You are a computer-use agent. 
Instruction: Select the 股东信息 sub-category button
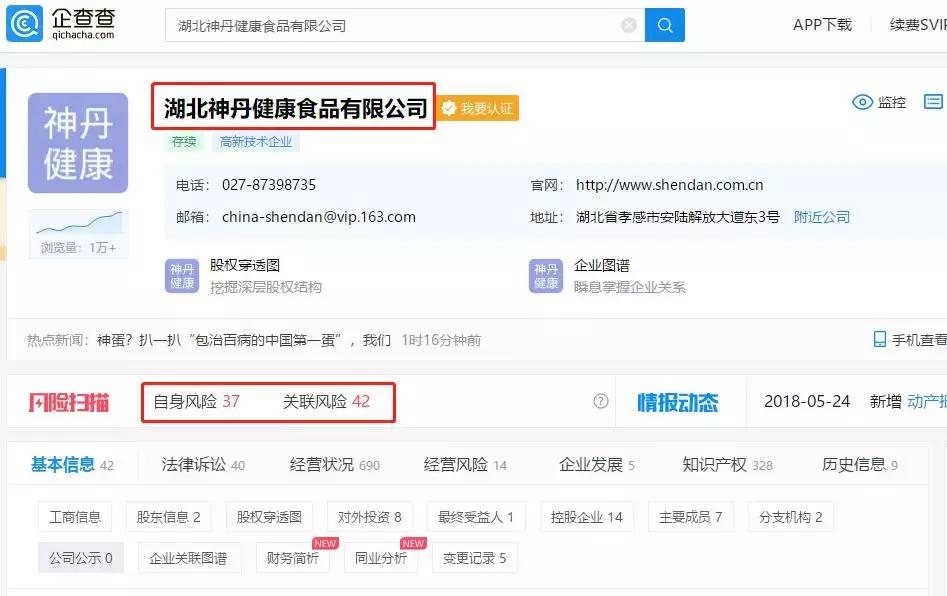click(169, 517)
